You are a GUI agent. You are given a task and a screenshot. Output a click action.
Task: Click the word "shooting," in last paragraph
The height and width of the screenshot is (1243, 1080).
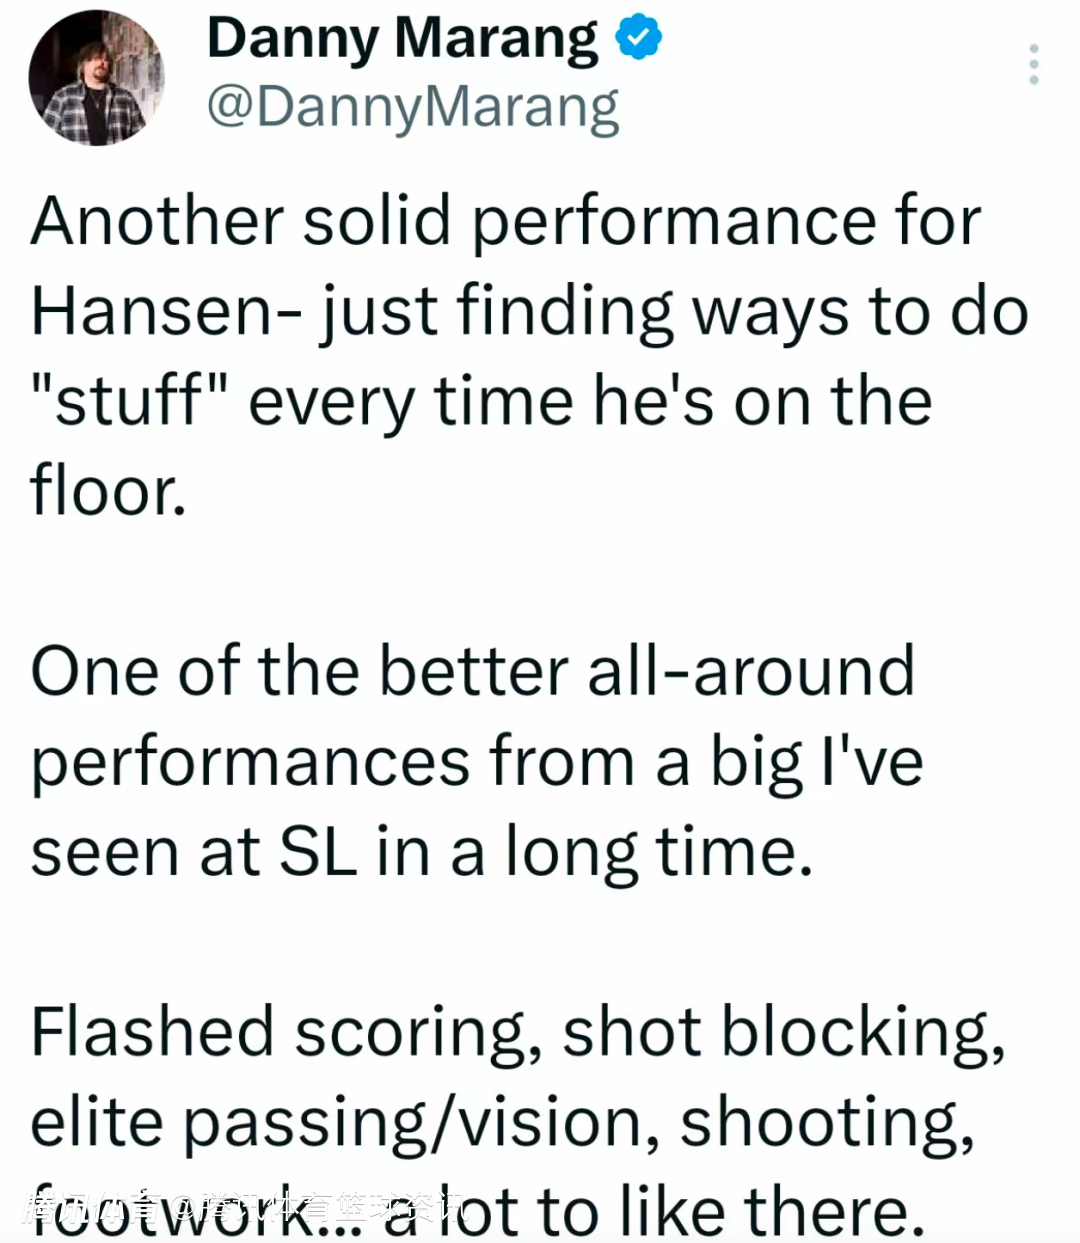[828, 1122]
